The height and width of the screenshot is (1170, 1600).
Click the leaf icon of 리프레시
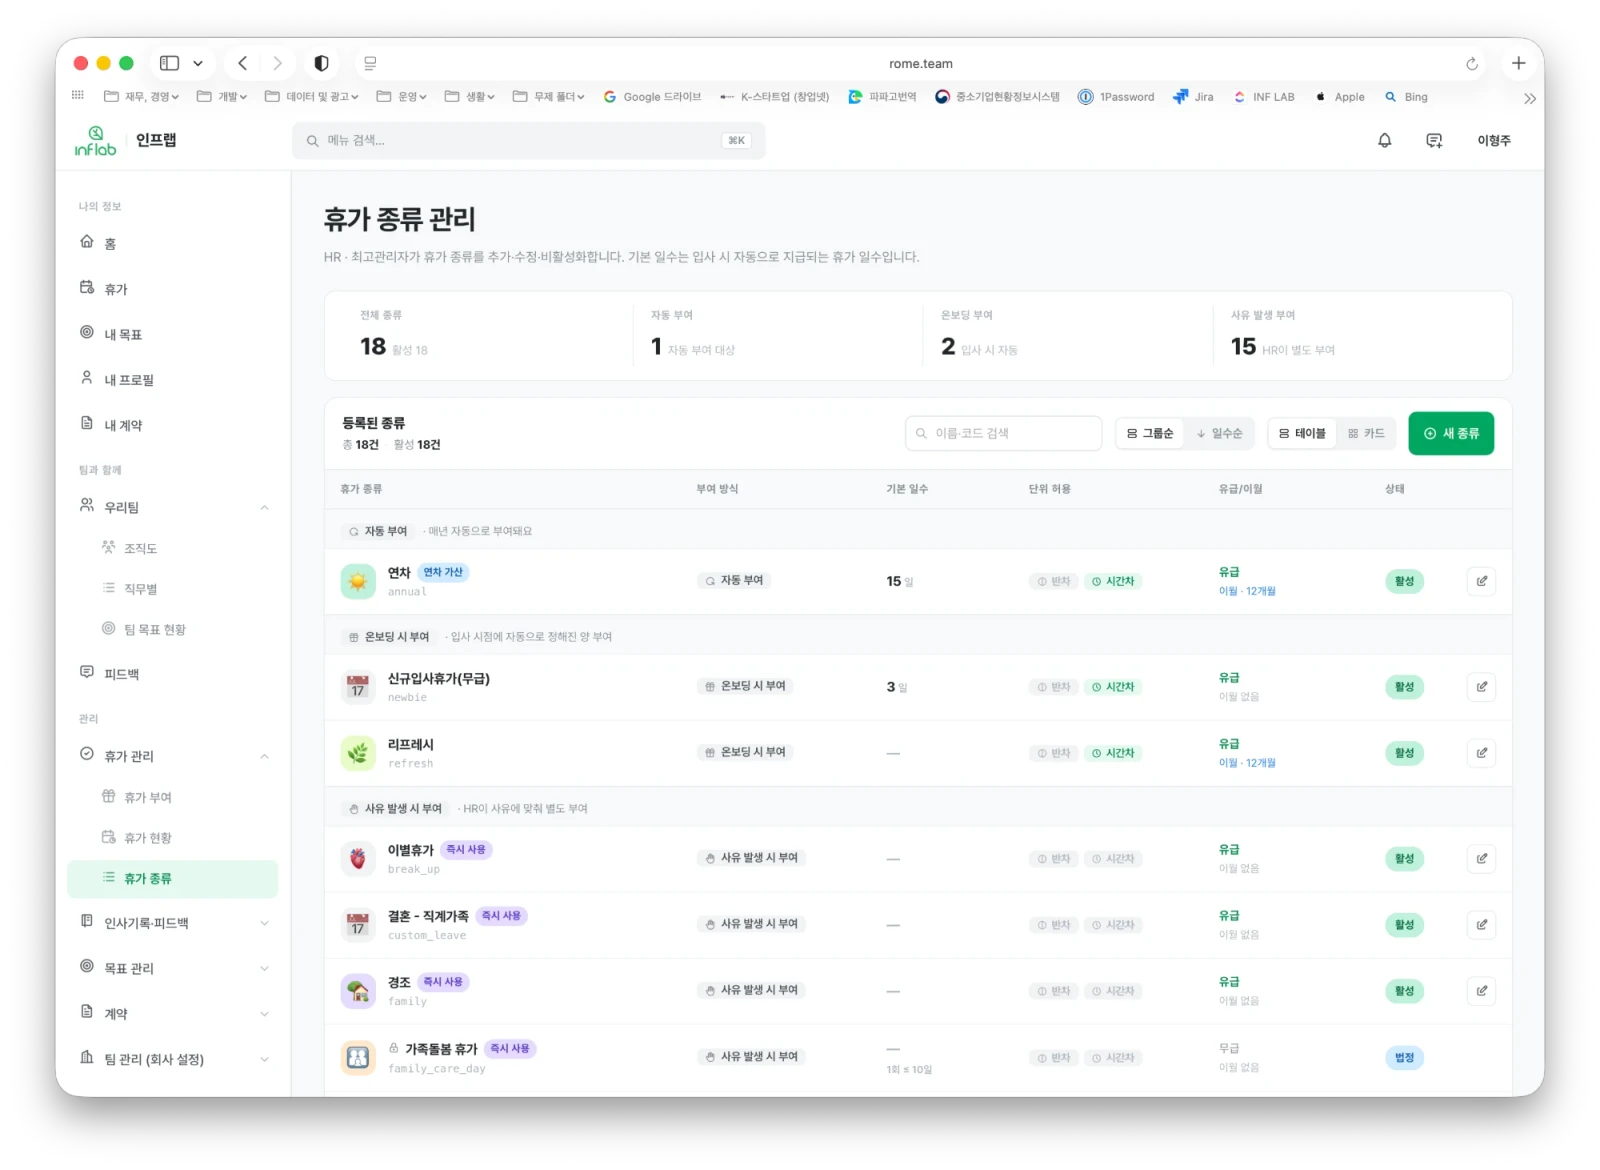point(358,753)
